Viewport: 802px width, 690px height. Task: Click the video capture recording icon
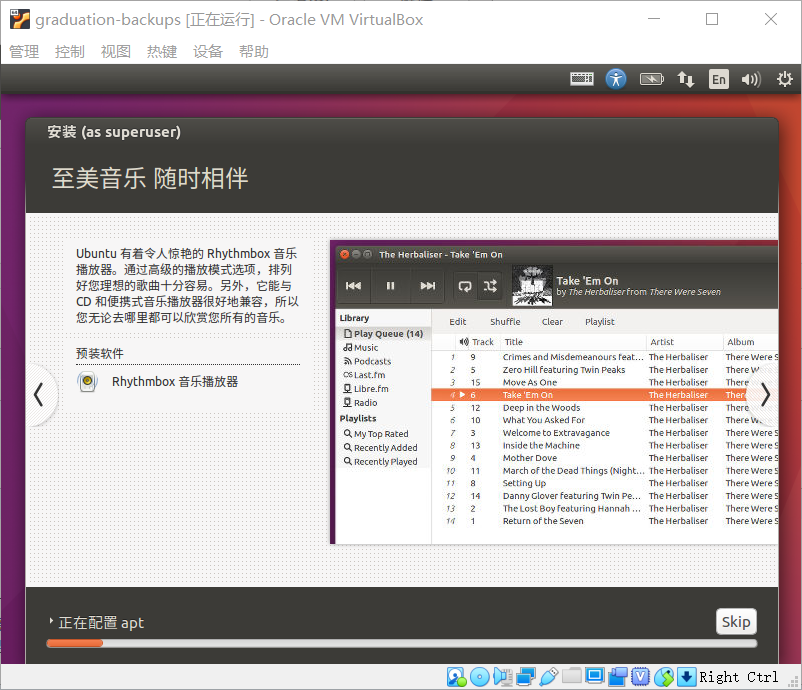(618, 677)
